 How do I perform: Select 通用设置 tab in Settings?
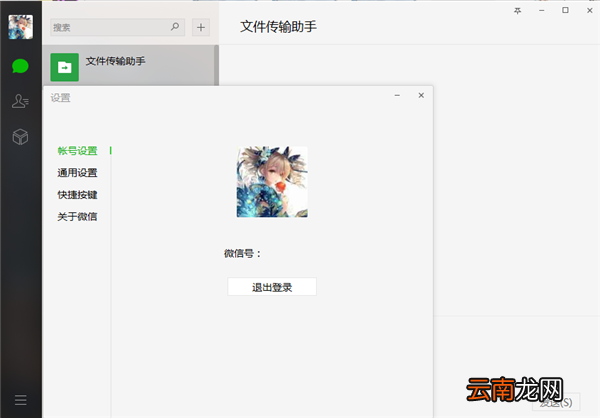(77, 173)
